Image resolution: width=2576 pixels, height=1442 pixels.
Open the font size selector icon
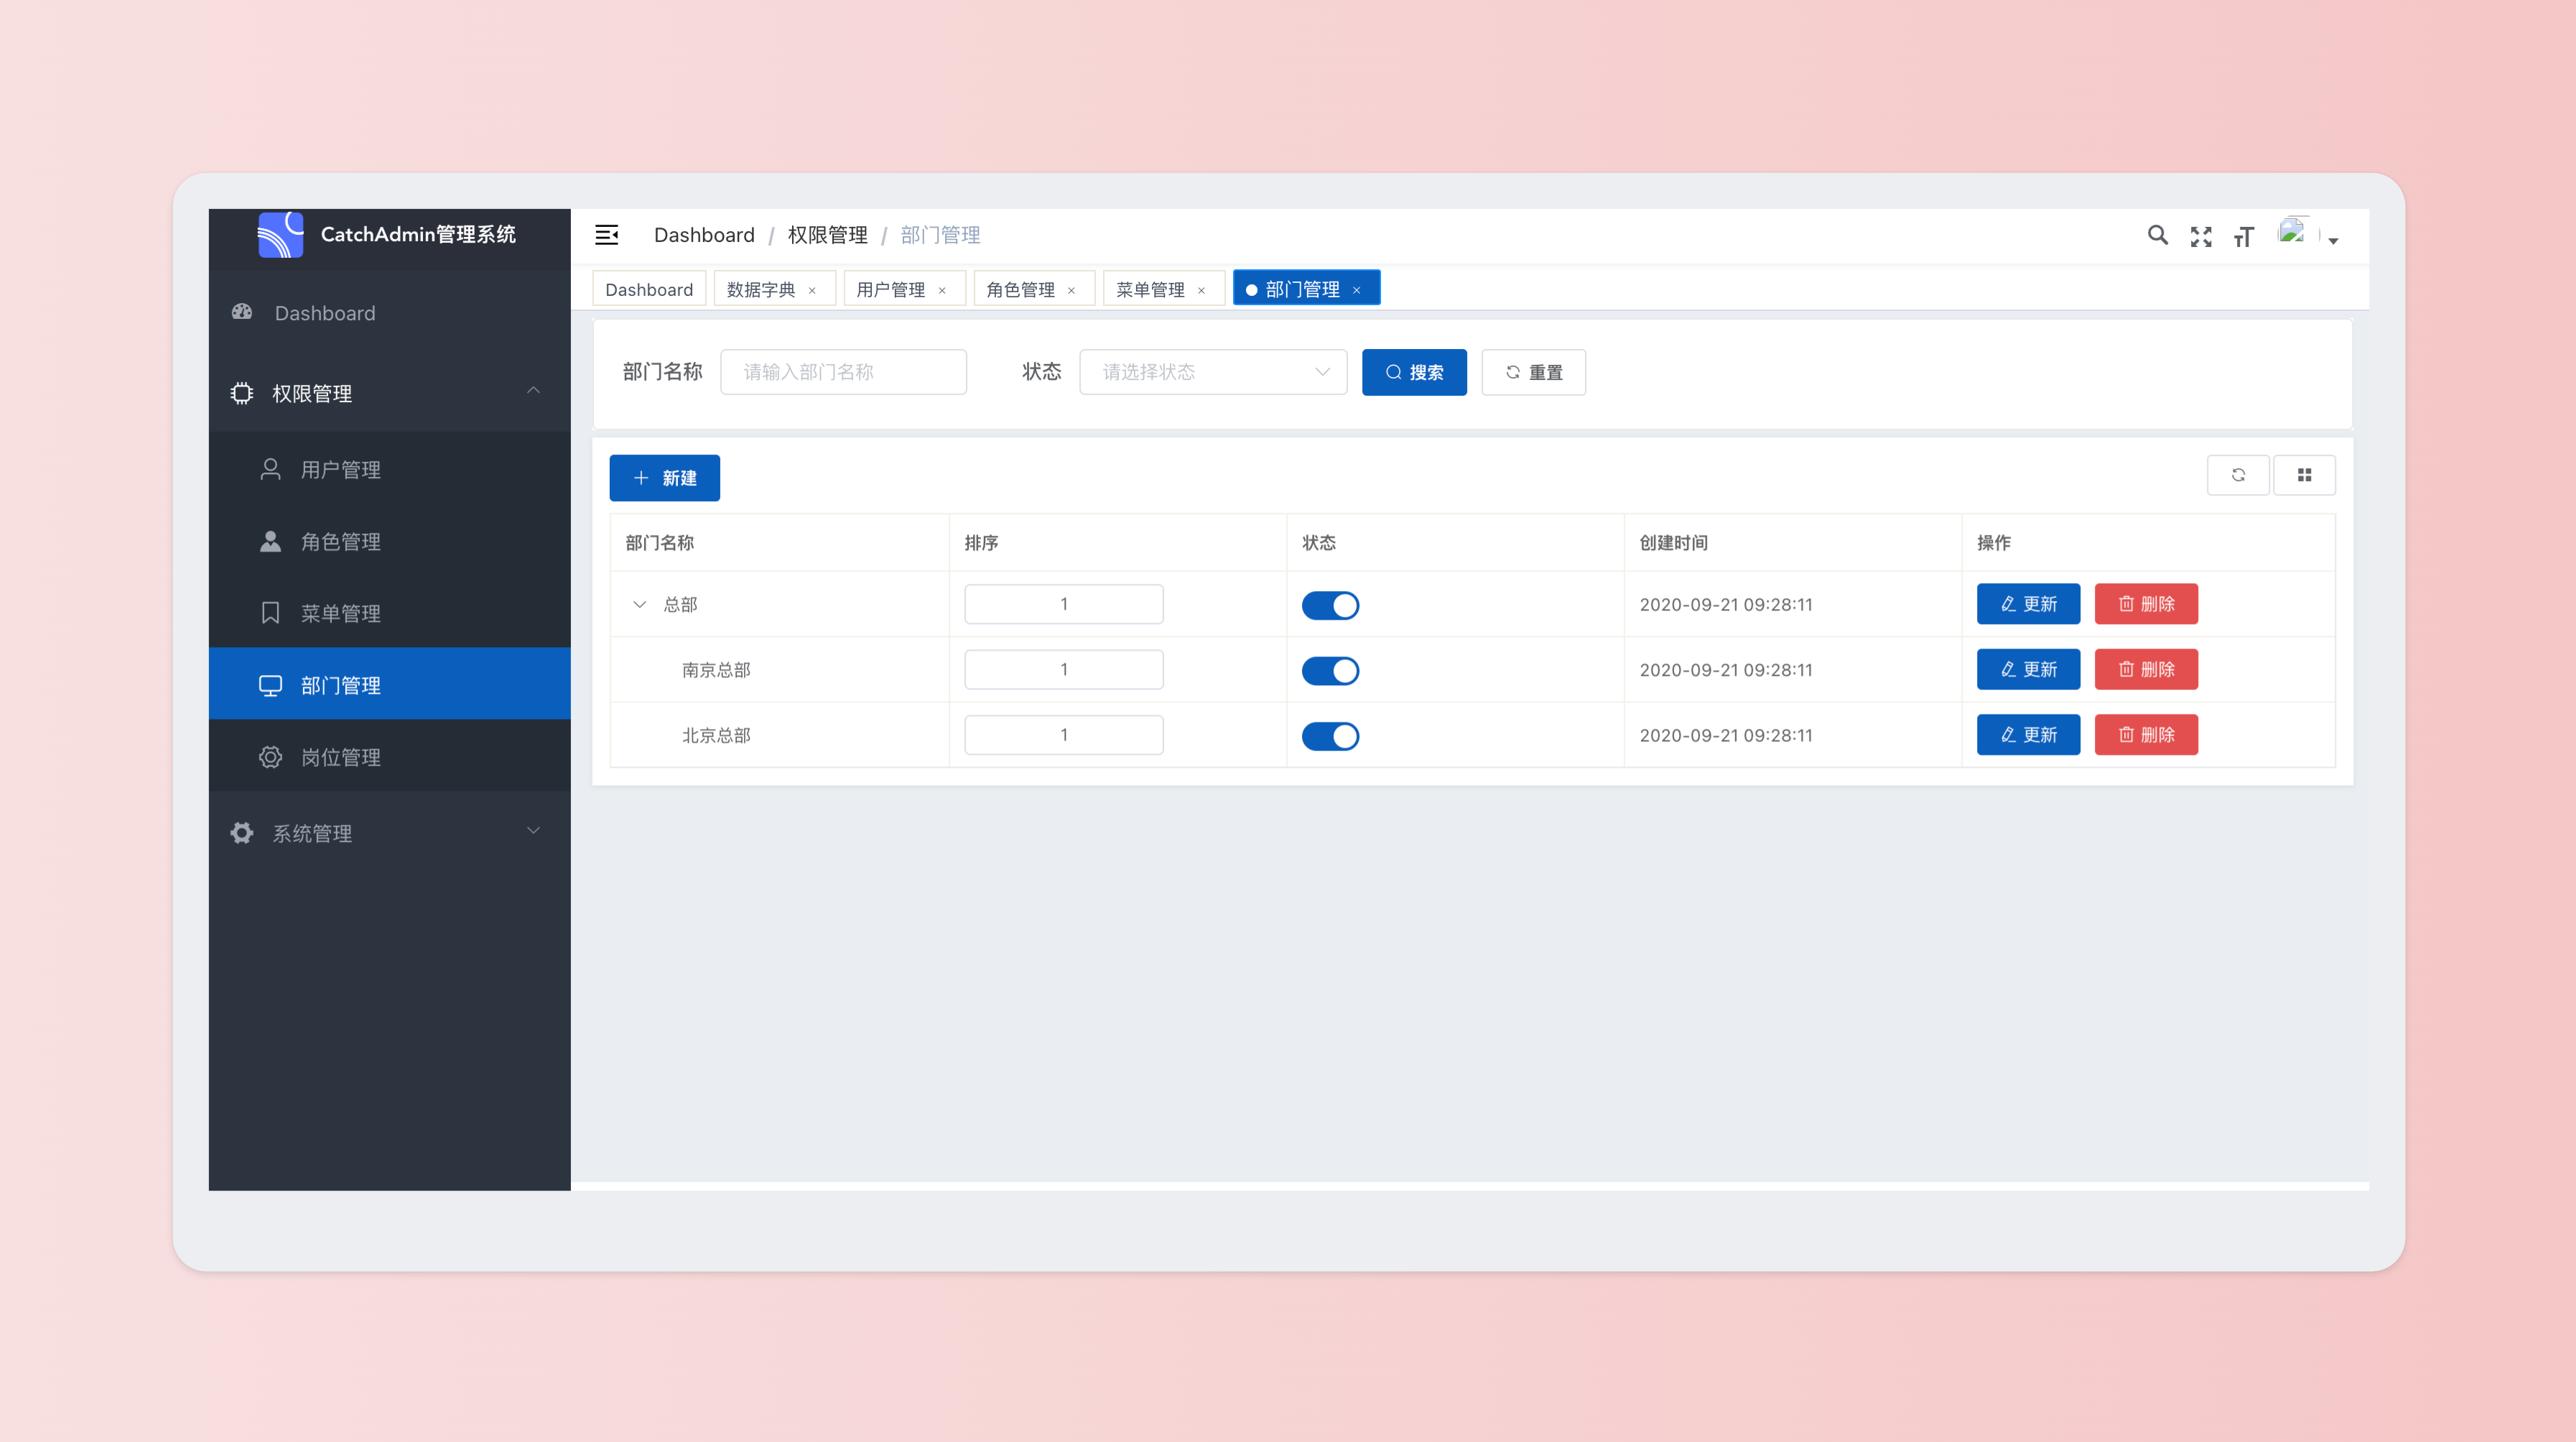[2244, 237]
